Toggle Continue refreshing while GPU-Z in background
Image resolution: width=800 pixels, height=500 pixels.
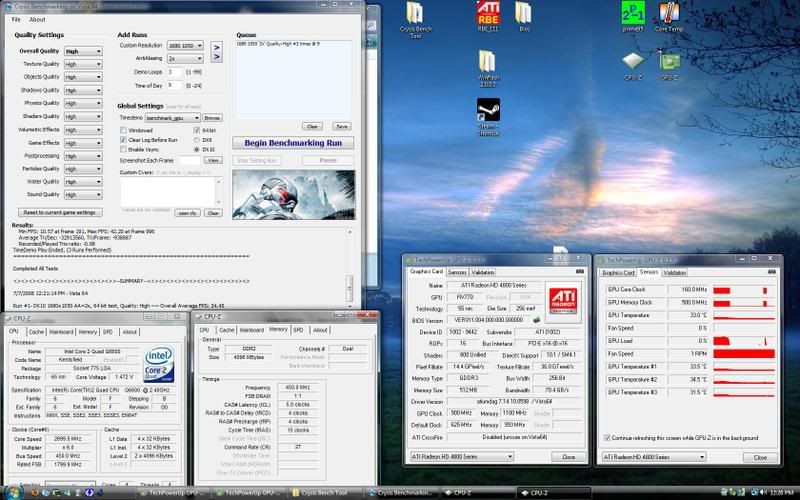click(x=607, y=438)
